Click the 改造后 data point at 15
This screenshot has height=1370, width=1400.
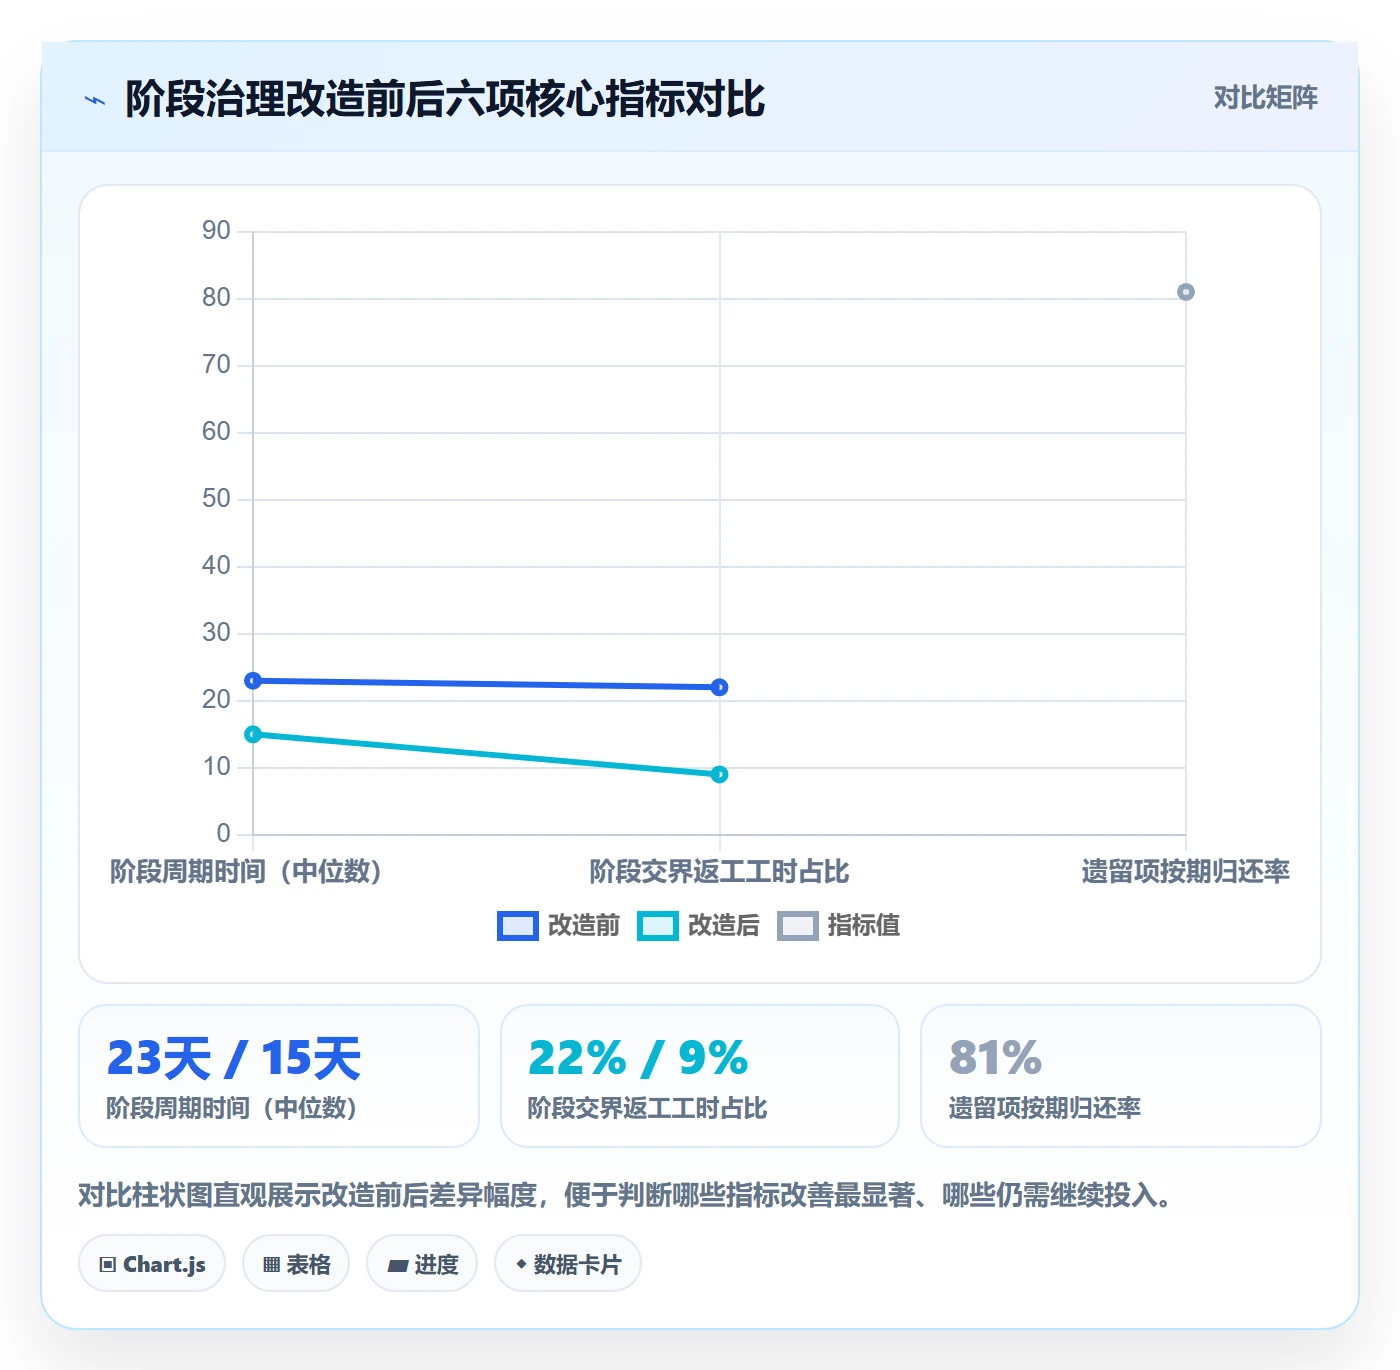click(x=253, y=734)
